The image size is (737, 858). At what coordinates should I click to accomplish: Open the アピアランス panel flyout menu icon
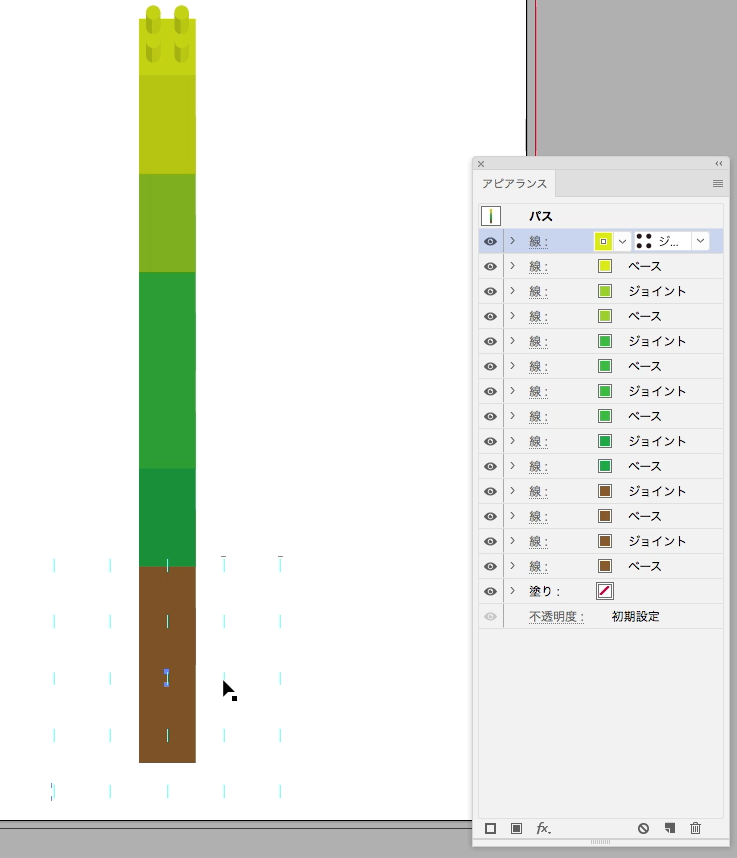coord(718,184)
